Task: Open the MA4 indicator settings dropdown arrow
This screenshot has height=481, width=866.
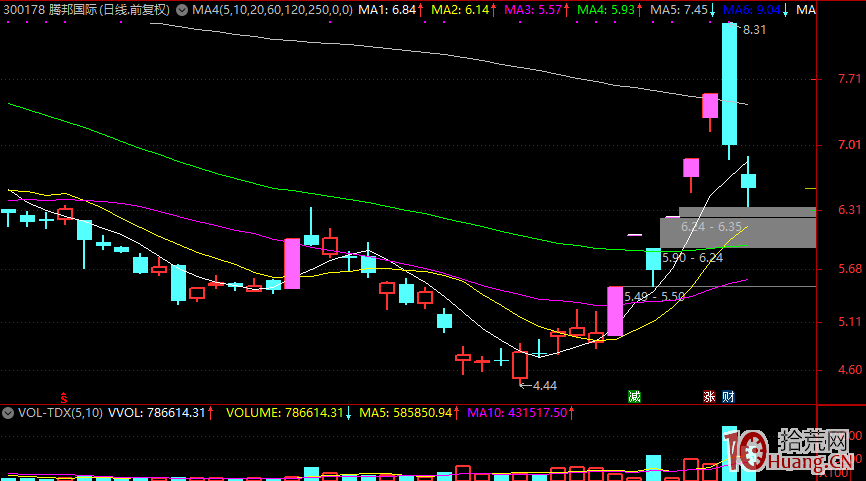Action: (x=182, y=10)
